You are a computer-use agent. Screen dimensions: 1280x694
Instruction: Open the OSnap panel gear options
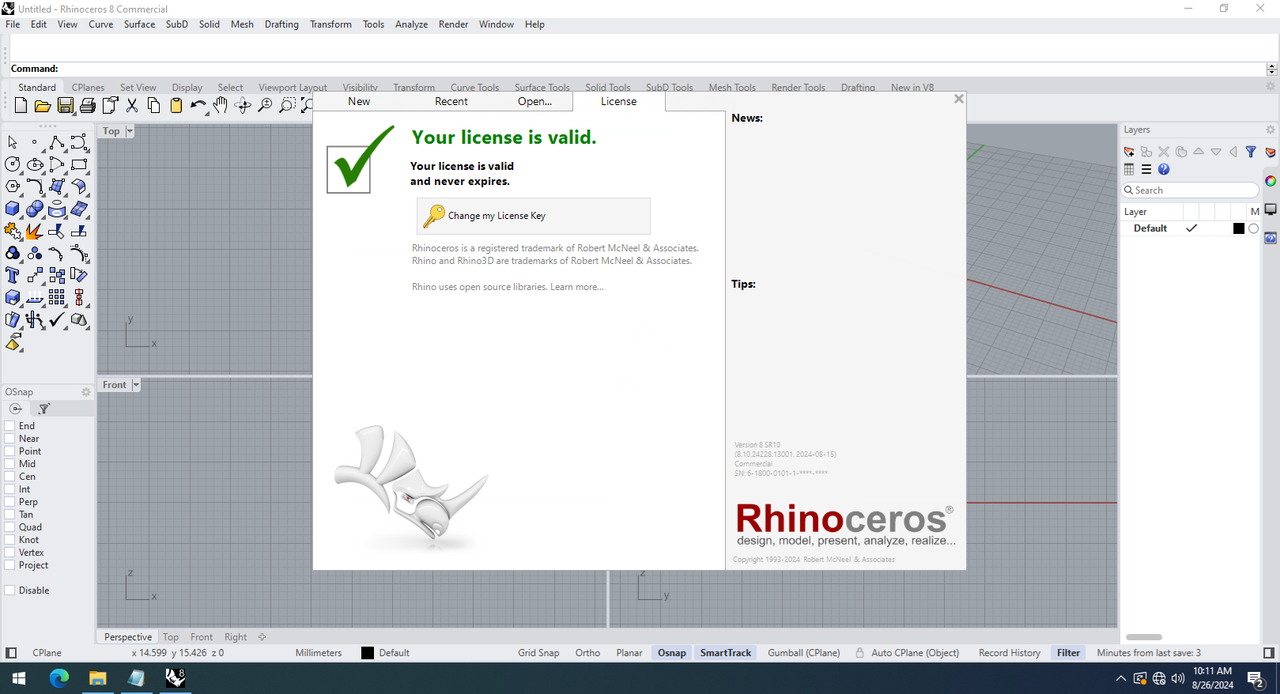86,392
